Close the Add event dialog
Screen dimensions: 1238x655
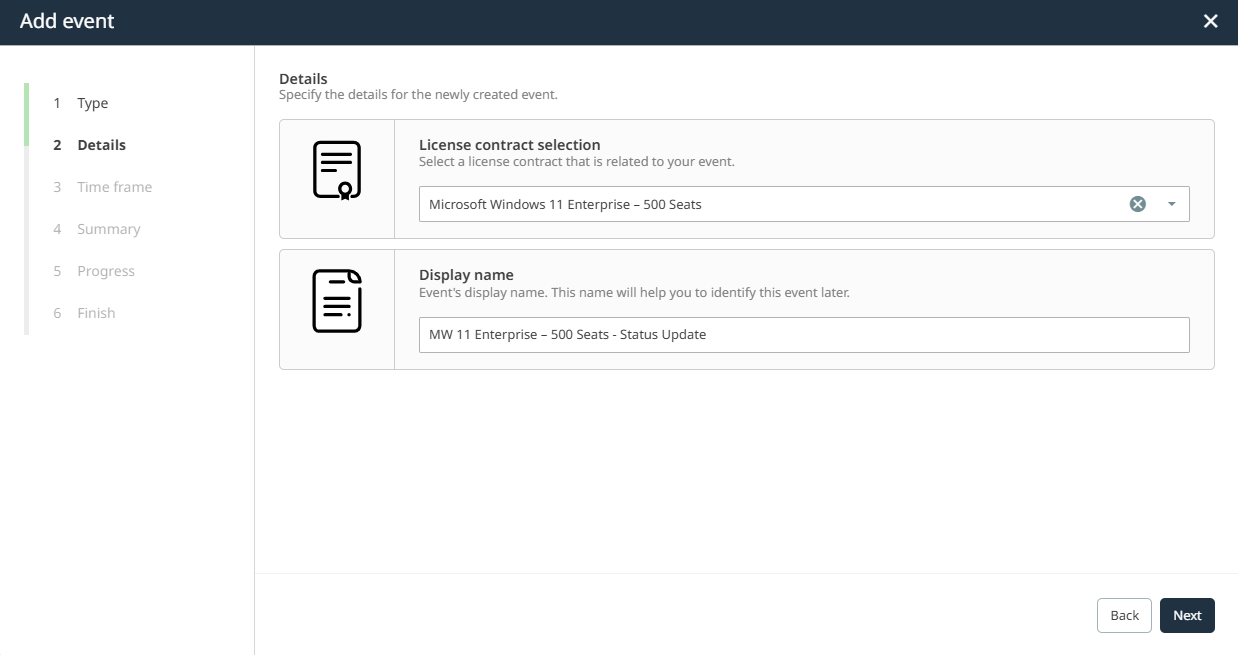pyautogui.click(x=1210, y=21)
